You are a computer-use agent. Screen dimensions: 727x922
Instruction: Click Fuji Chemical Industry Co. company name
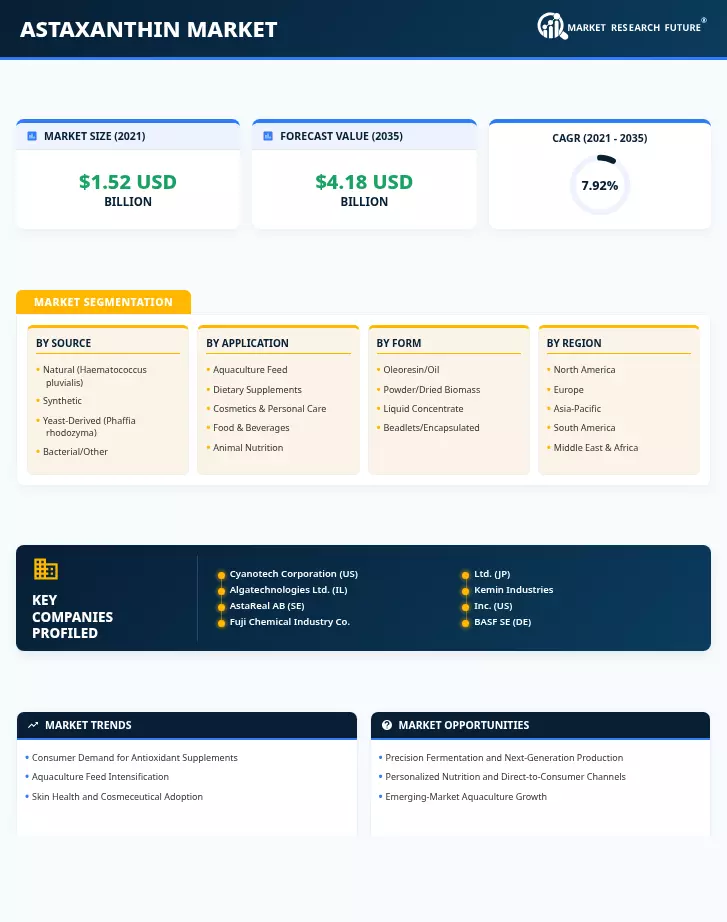pos(289,622)
